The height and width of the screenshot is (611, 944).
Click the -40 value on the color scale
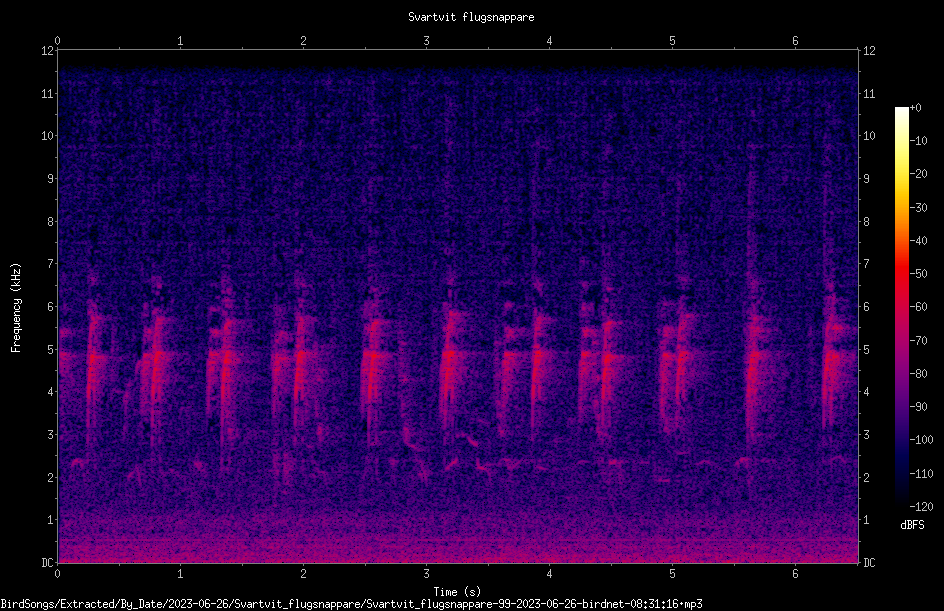[919, 241]
